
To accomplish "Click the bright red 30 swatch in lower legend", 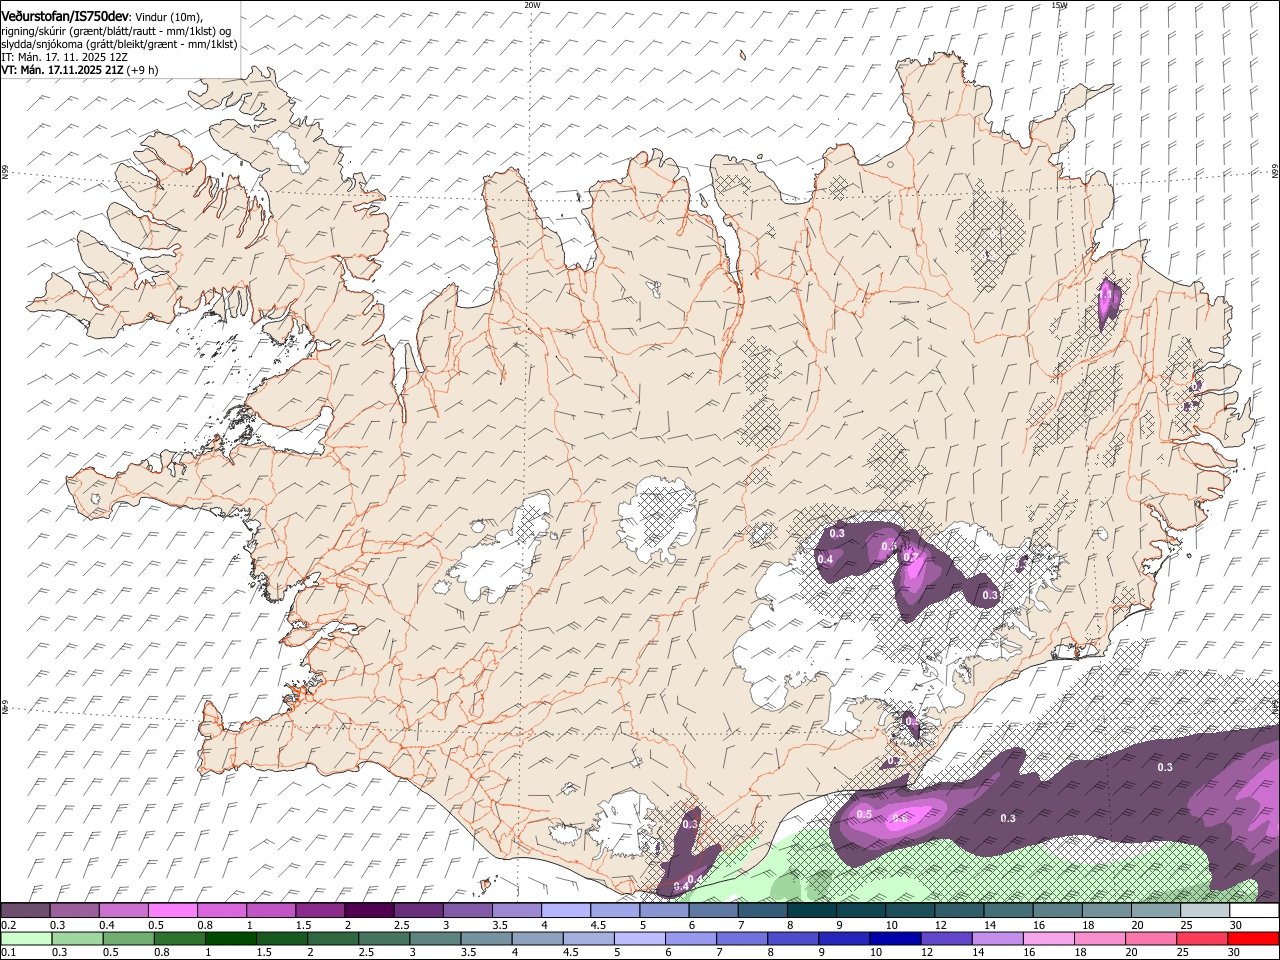I will coord(1253,938).
